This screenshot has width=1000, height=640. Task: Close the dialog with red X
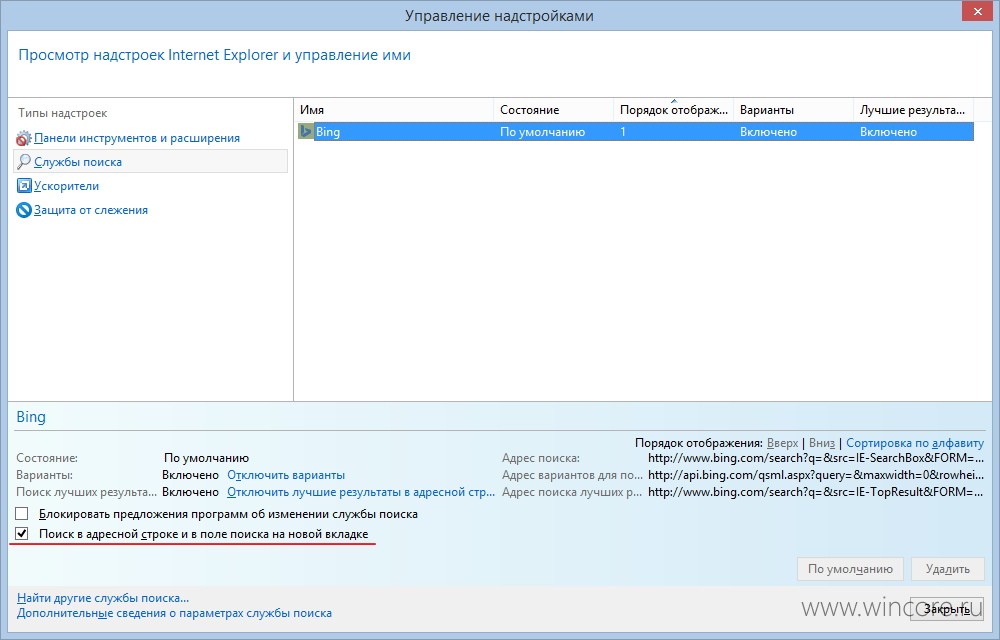(x=979, y=11)
